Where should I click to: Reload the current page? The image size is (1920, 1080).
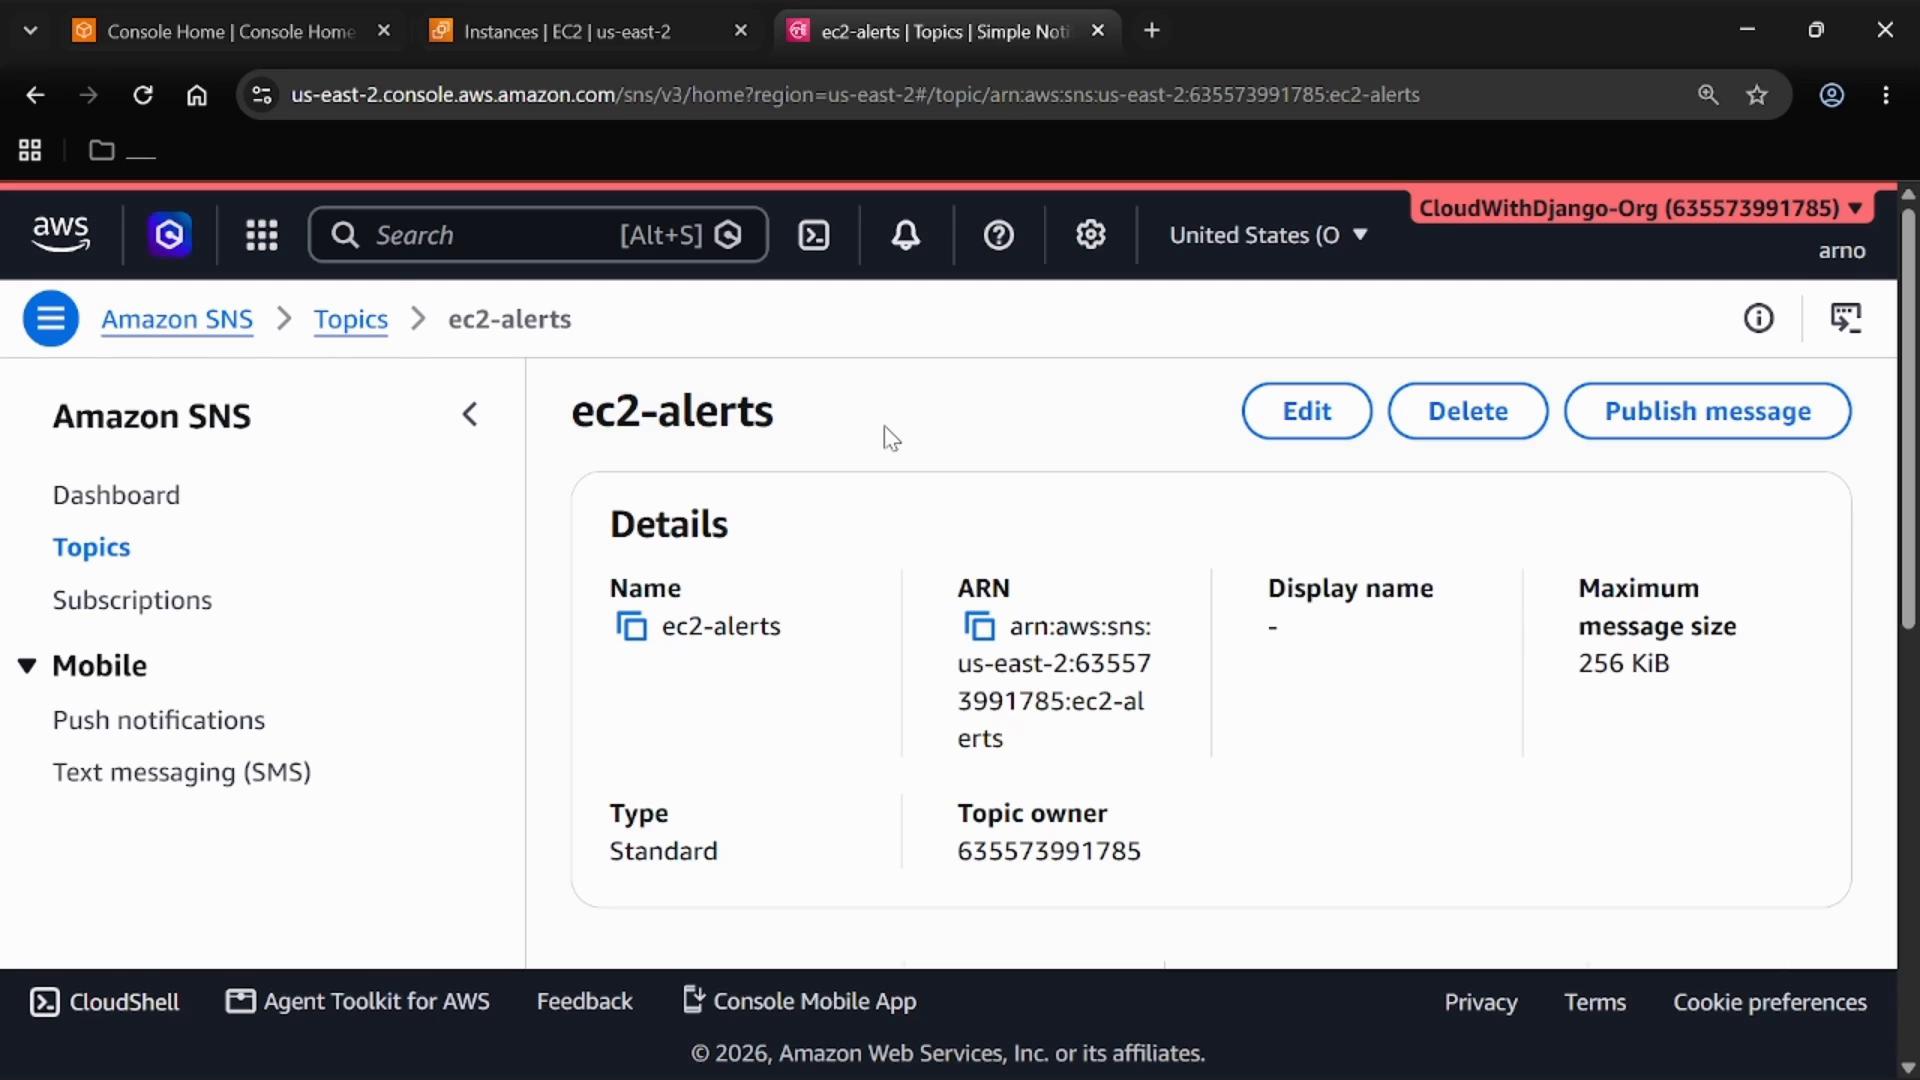click(143, 95)
